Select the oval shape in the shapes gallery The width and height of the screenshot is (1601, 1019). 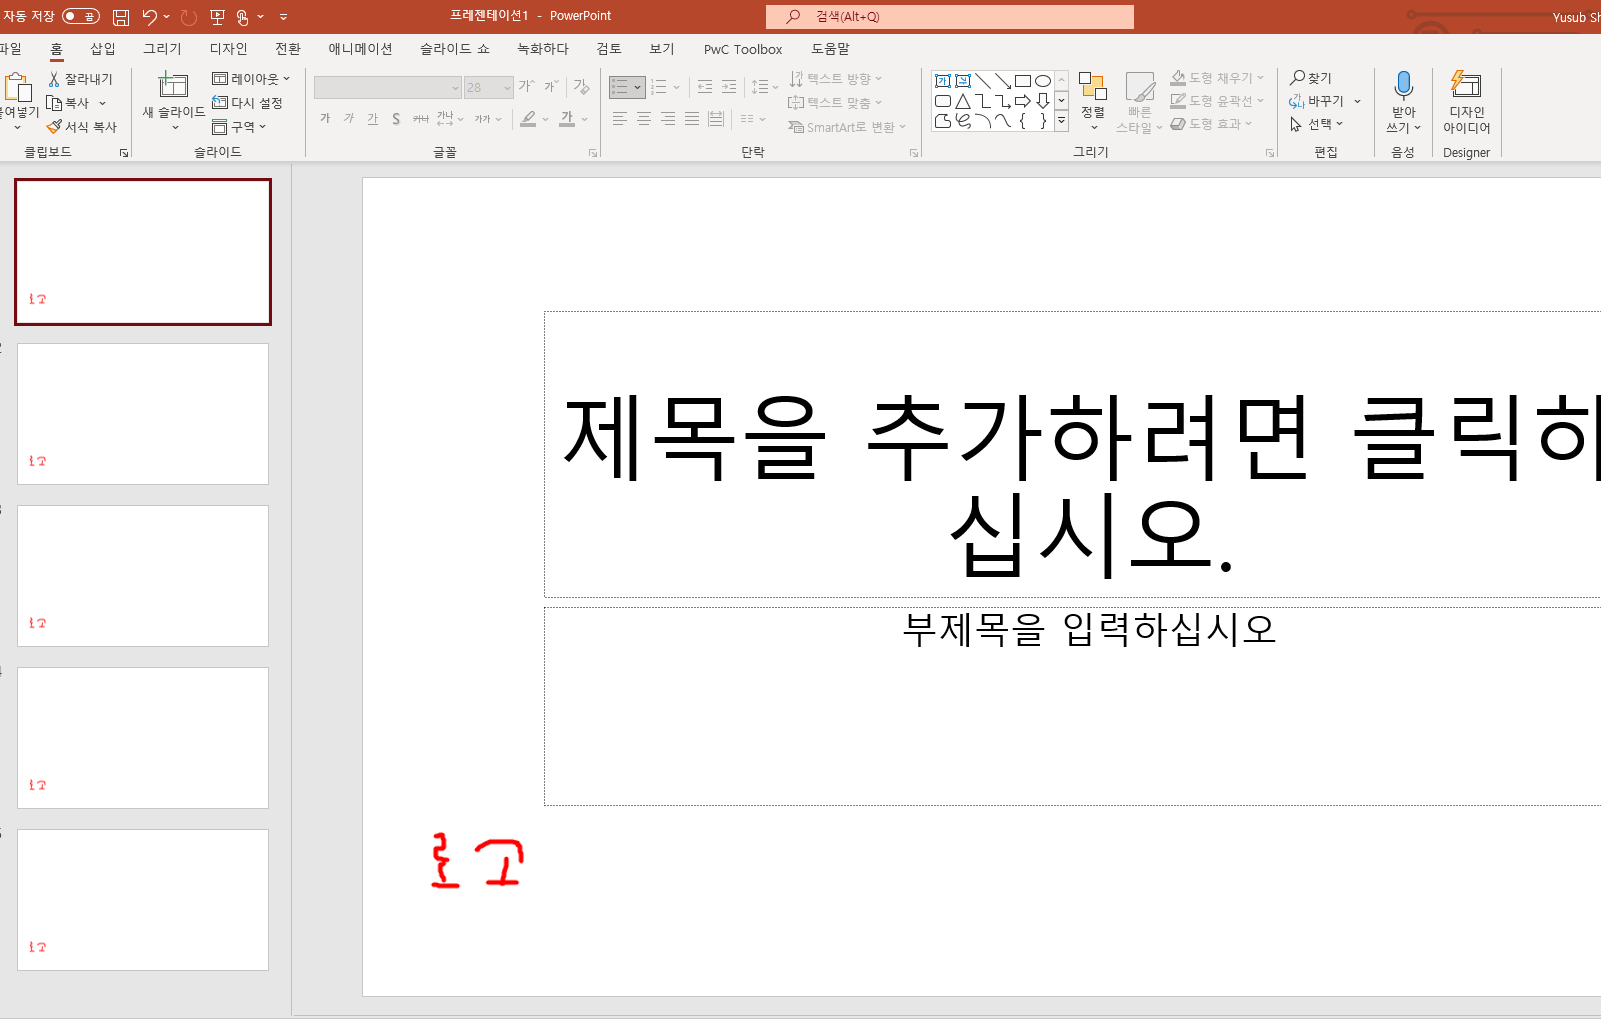(x=1044, y=80)
